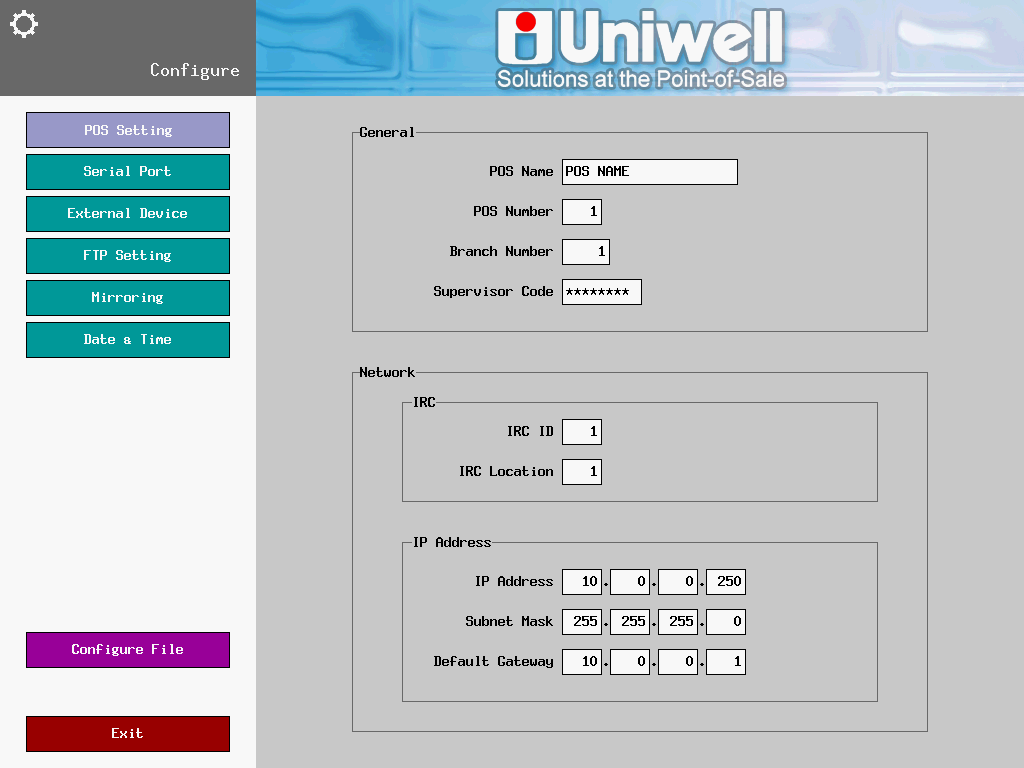This screenshot has width=1024, height=768.
Task: Click the red Exit button
Action: [128, 734]
